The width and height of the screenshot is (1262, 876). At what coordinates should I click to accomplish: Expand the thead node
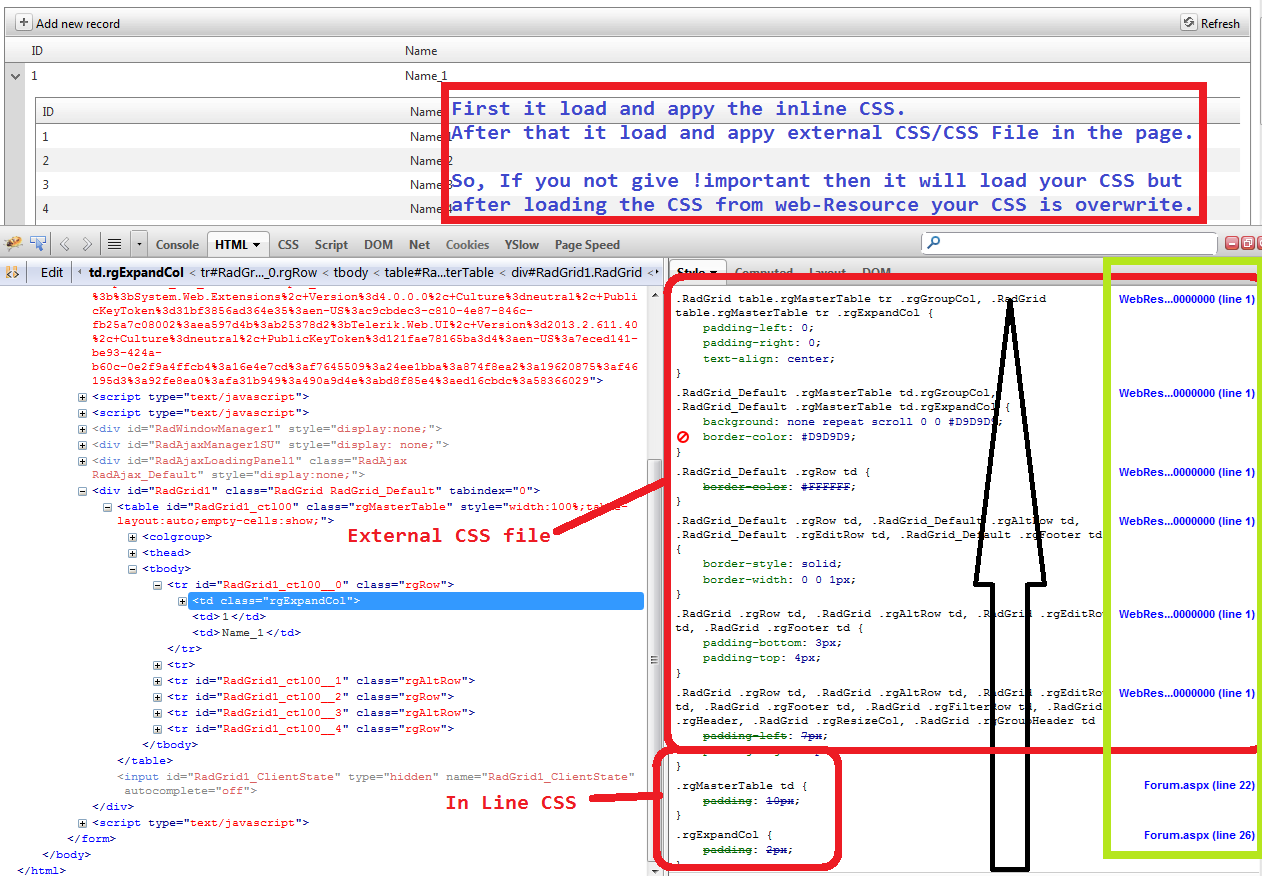click(x=133, y=553)
